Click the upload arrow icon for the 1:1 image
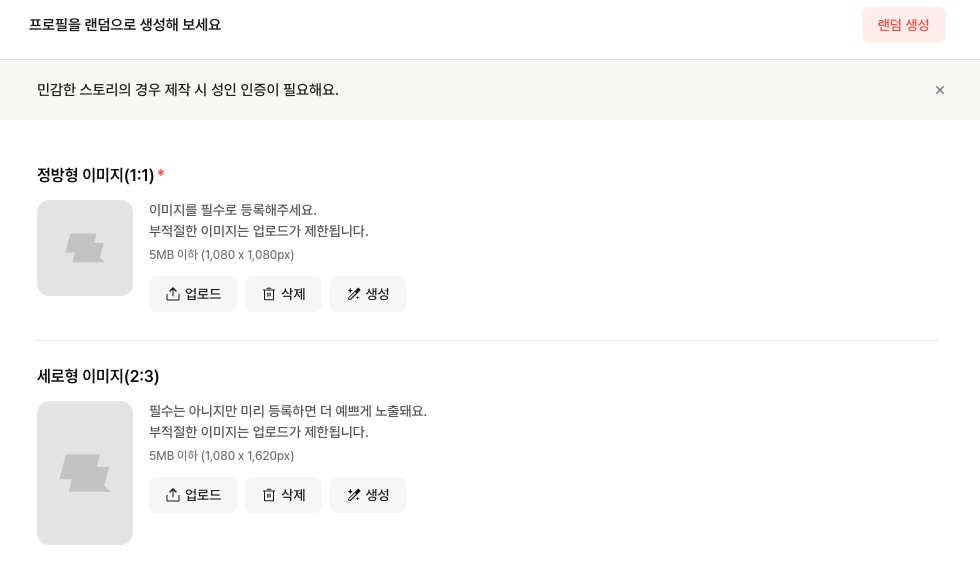The width and height of the screenshot is (980, 561). [172, 294]
